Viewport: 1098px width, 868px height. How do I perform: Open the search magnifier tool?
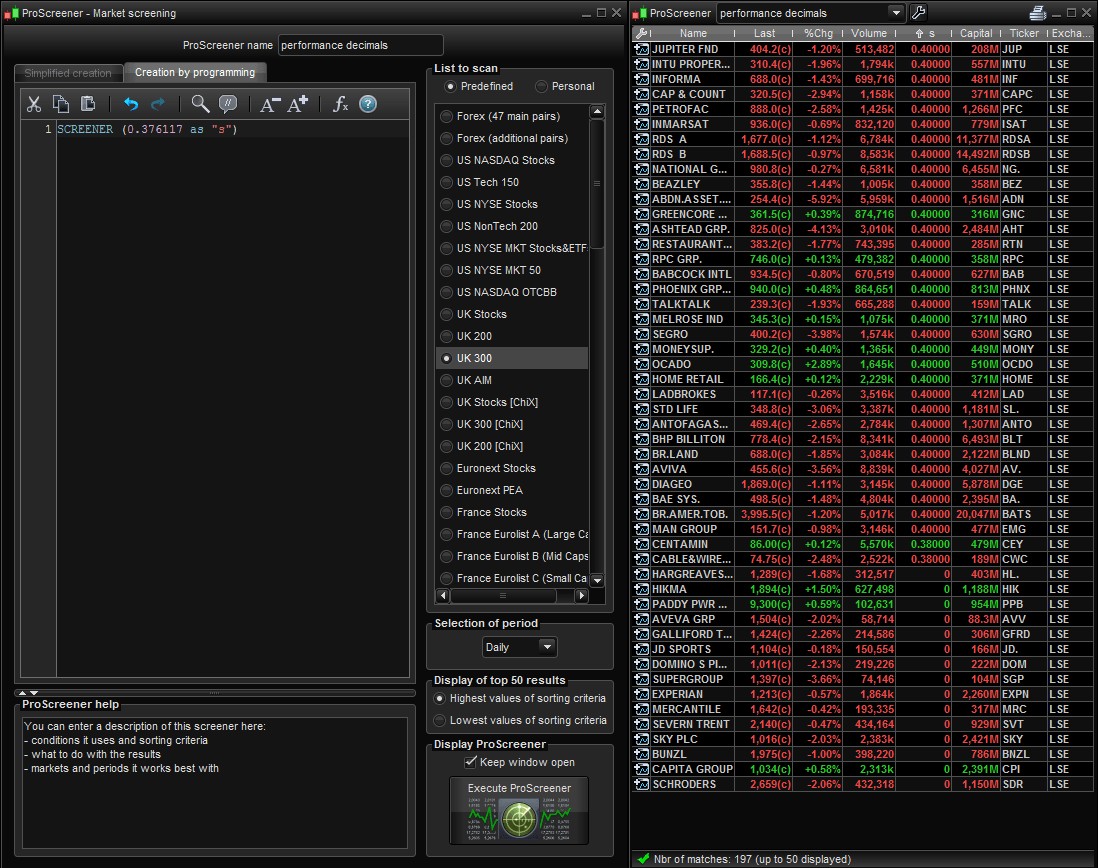click(x=200, y=104)
